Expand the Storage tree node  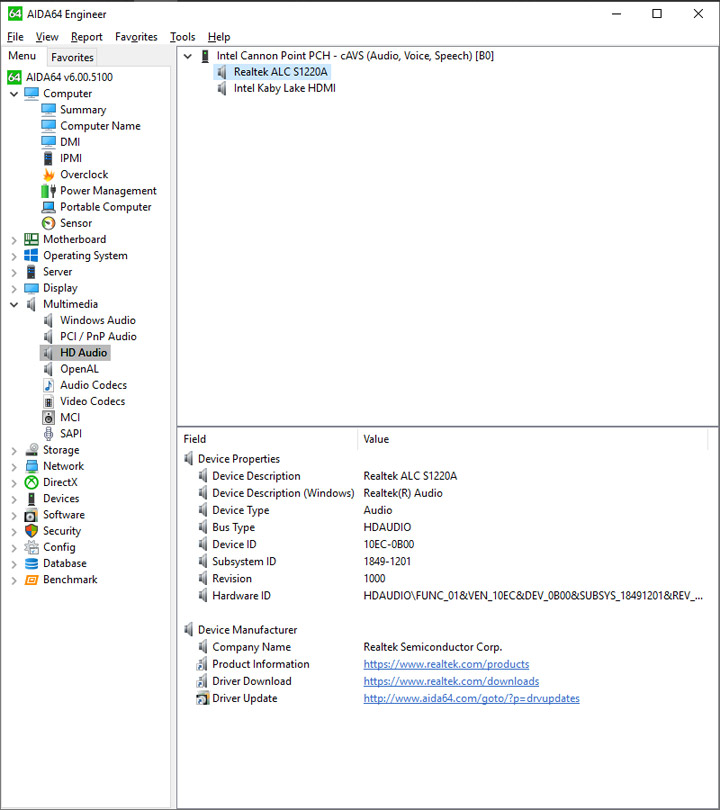pos(14,450)
